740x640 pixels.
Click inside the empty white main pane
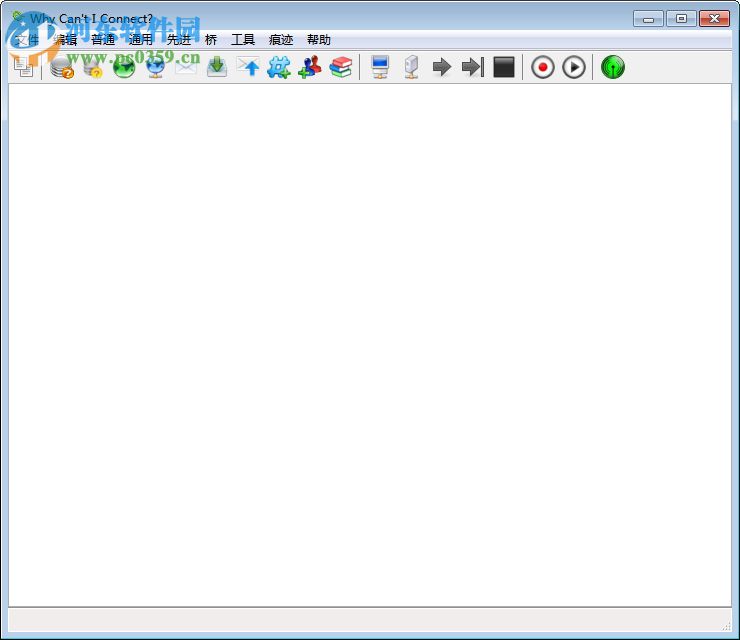coord(370,345)
